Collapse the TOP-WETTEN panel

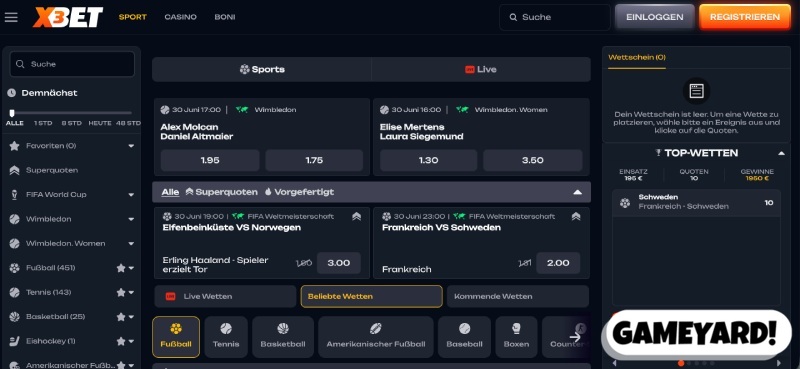click(x=781, y=153)
